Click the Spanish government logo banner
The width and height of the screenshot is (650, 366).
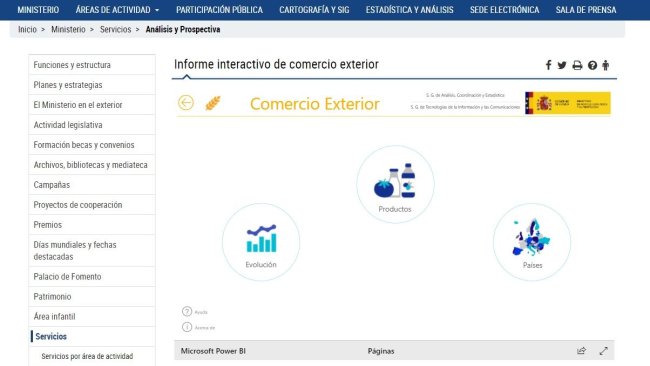coord(568,103)
